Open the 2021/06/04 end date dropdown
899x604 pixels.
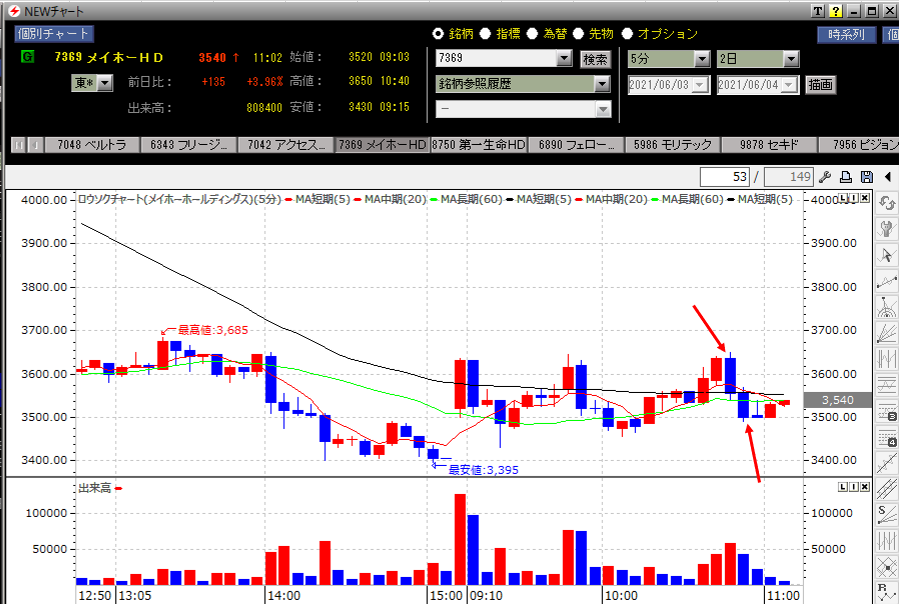(x=789, y=85)
